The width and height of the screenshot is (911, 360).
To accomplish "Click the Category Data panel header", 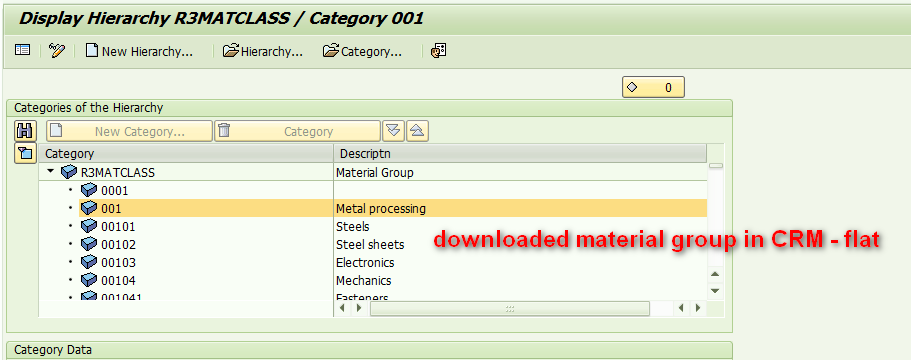I will click(369, 350).
